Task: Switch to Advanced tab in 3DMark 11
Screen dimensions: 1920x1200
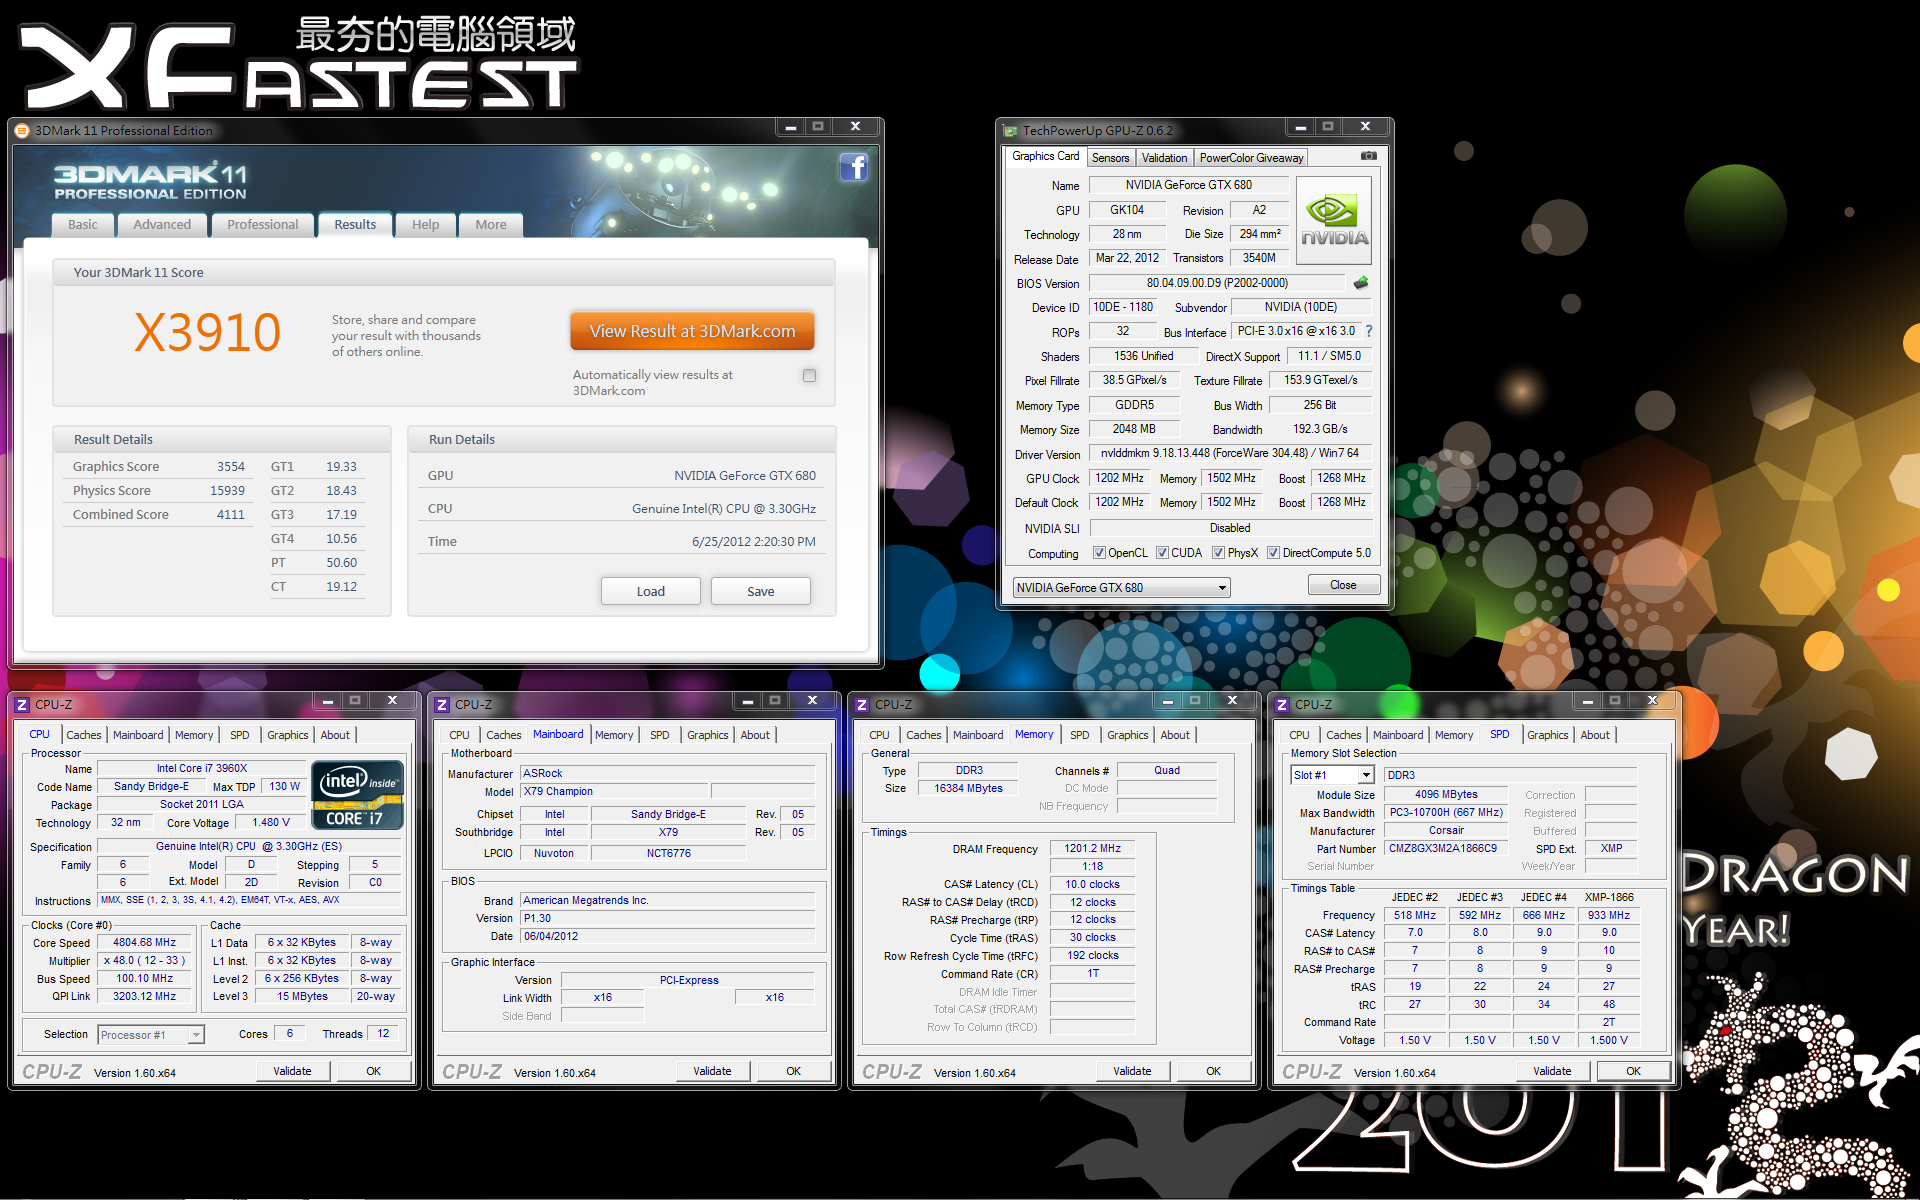Action: tap(162, 224)
